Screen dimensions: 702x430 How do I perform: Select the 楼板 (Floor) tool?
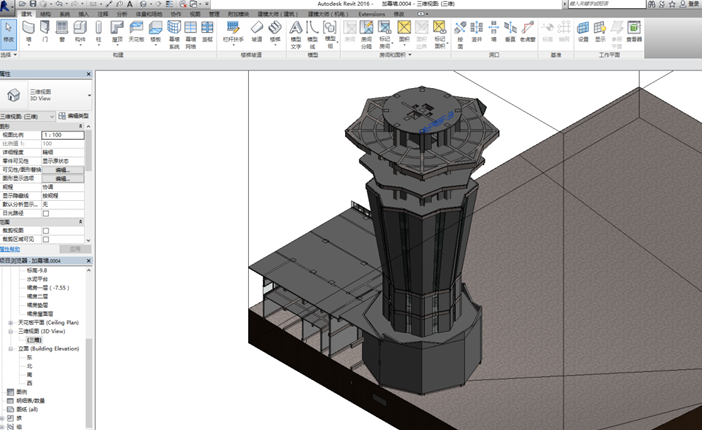(156, 31)
